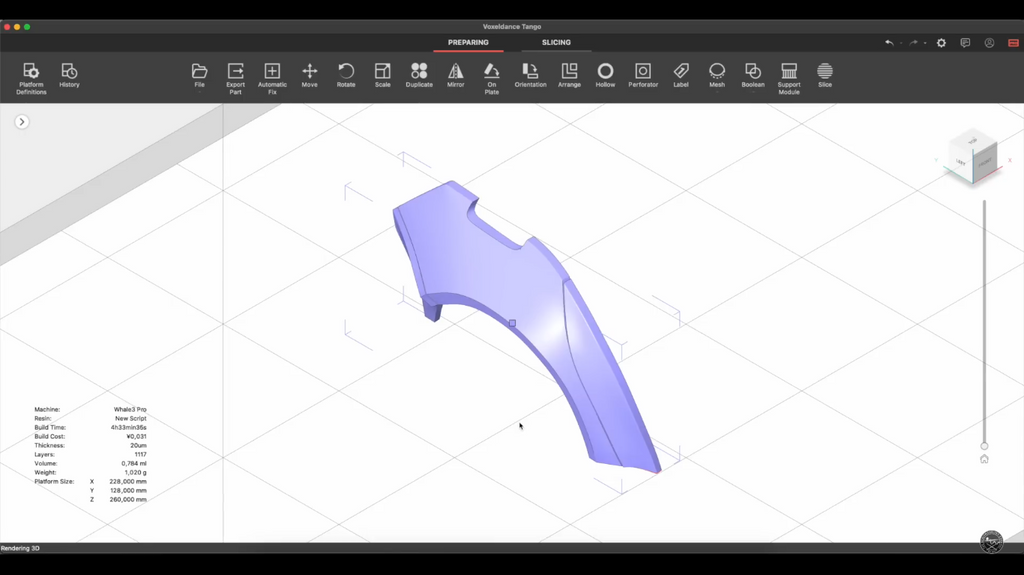Viewport: 1024px width, 575px height.
Task: Click the LEFT face of view cube
Action: pos(961,161)
